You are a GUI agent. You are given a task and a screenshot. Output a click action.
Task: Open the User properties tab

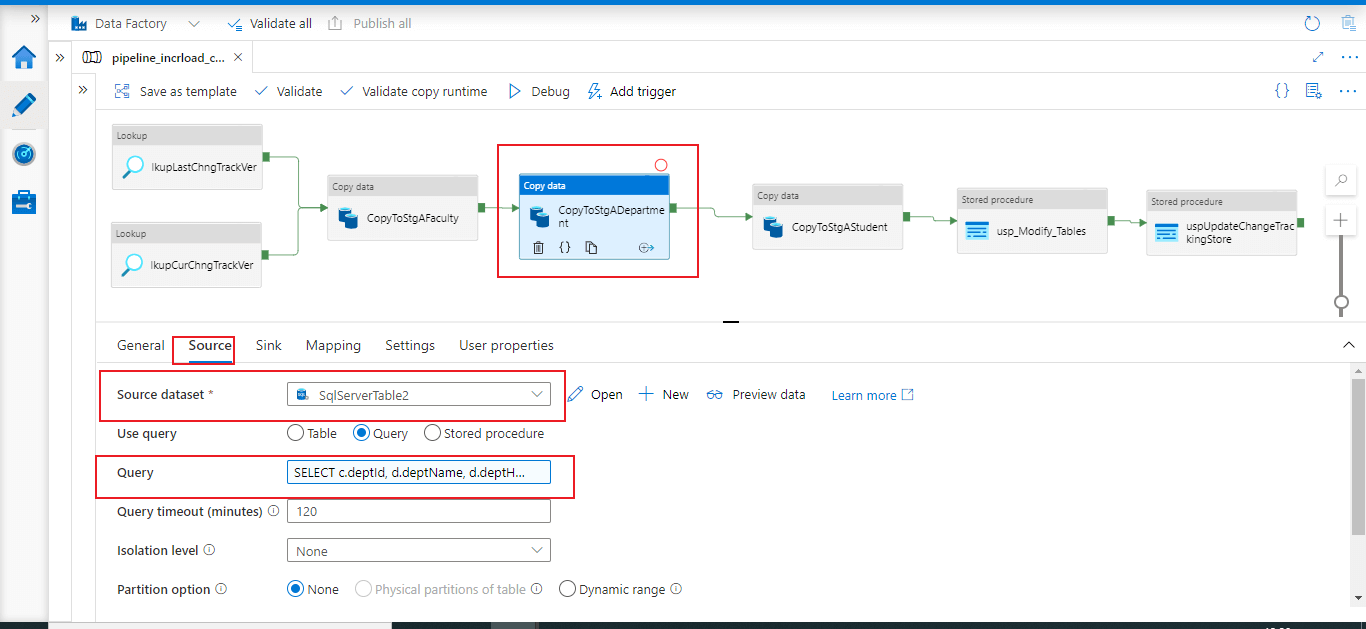[506, 345]
